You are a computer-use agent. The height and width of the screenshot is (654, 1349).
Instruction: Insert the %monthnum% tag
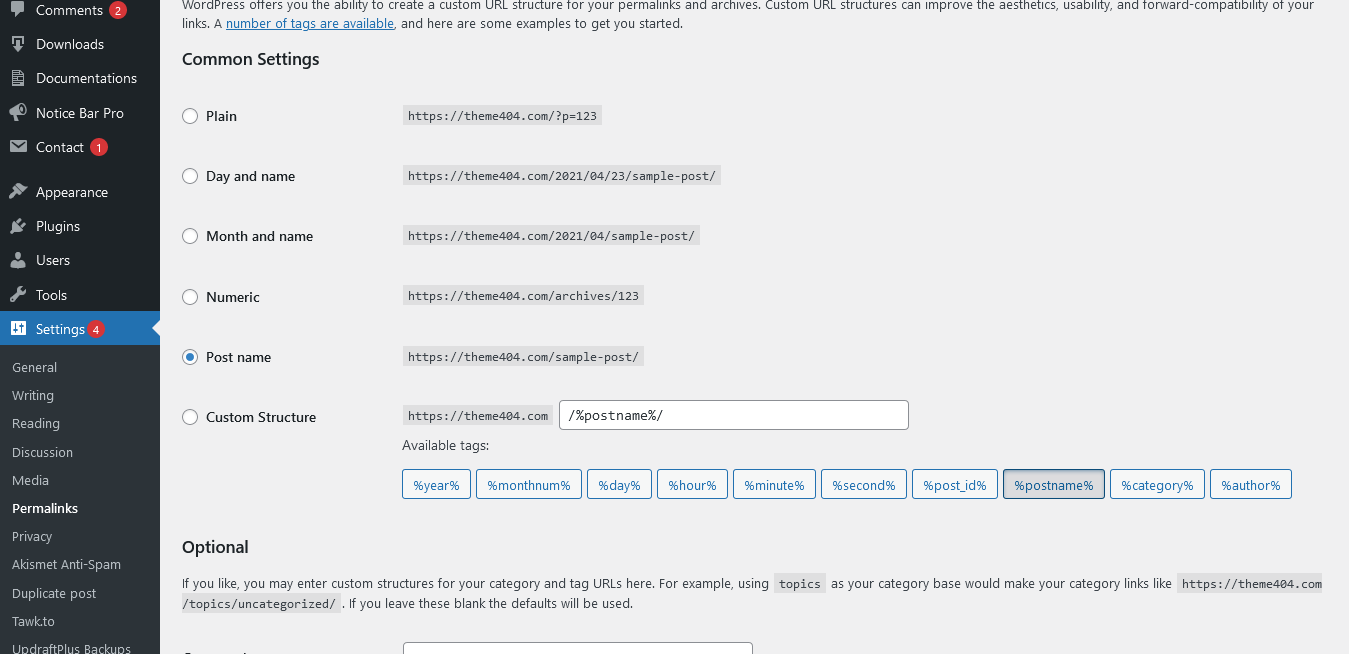[529, 485]
